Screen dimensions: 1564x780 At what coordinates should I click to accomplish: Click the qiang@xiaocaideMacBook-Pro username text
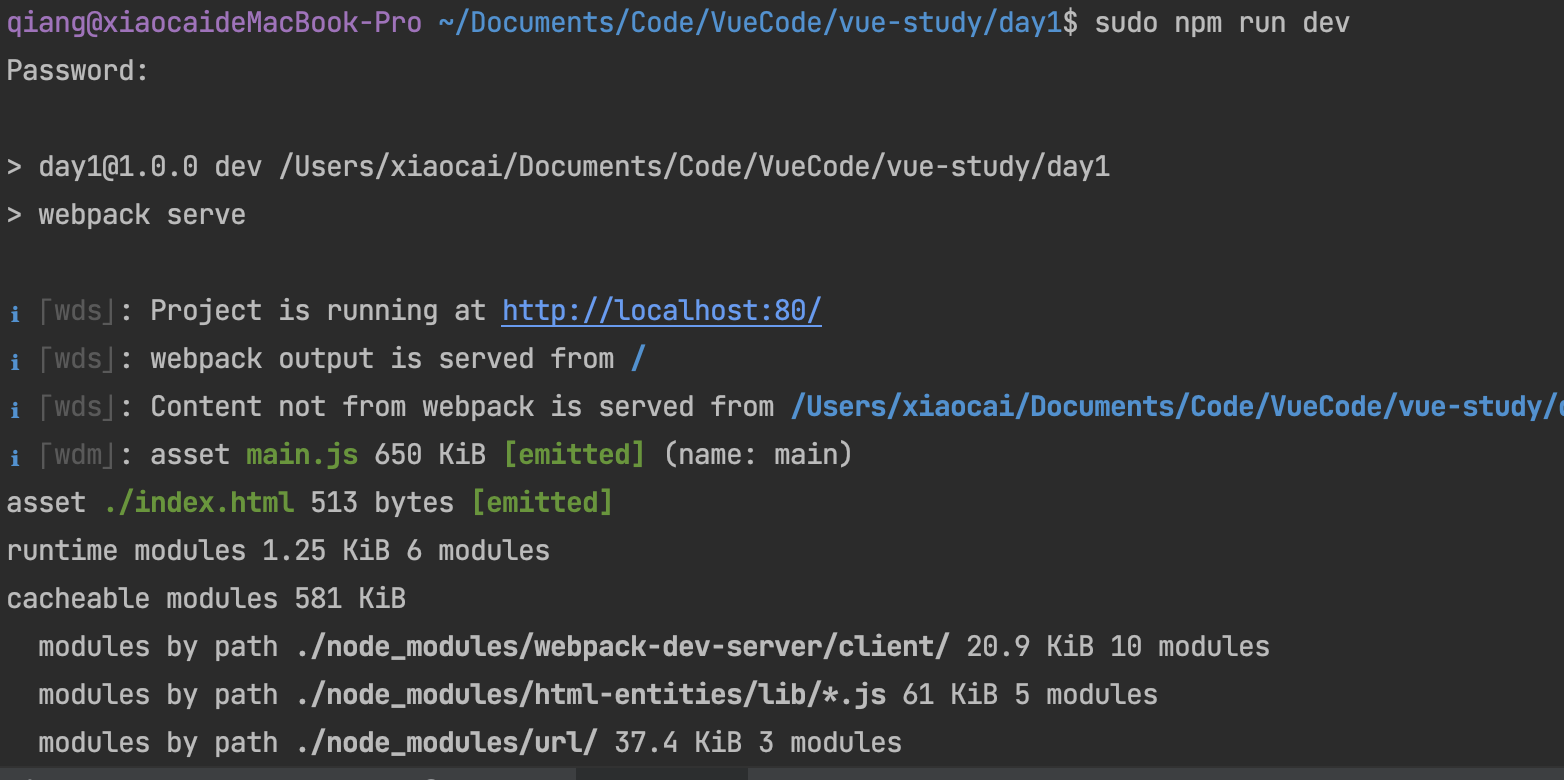pyautogui.click(x=214, y=23)
